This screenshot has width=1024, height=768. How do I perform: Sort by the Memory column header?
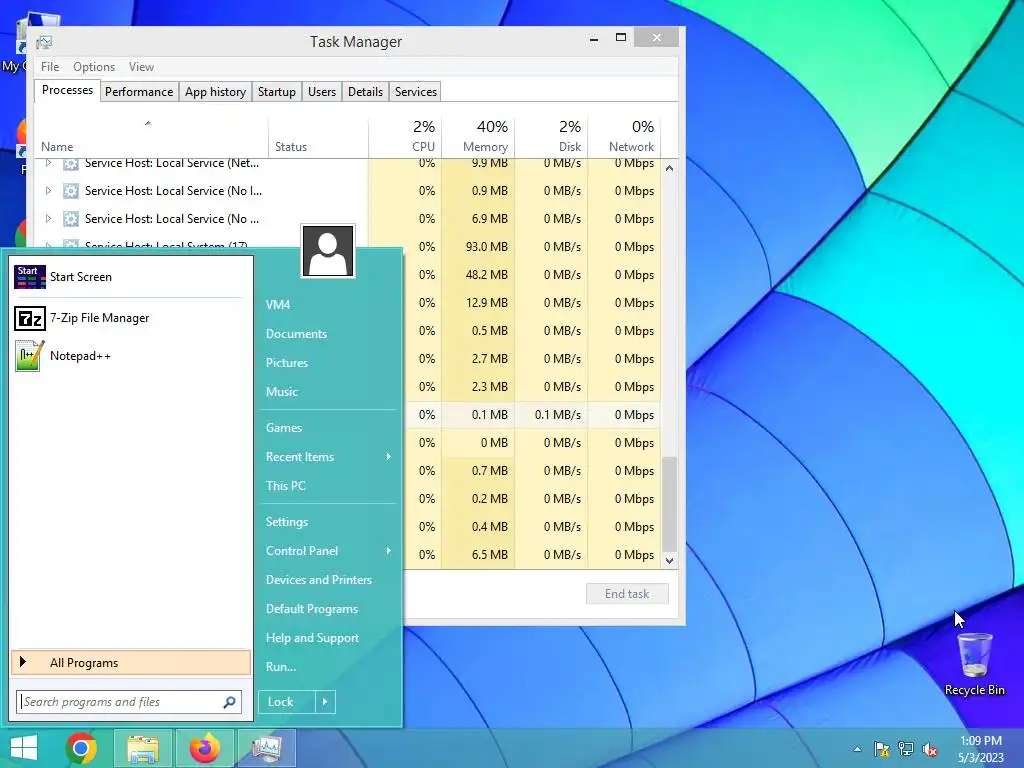point(479,136)
